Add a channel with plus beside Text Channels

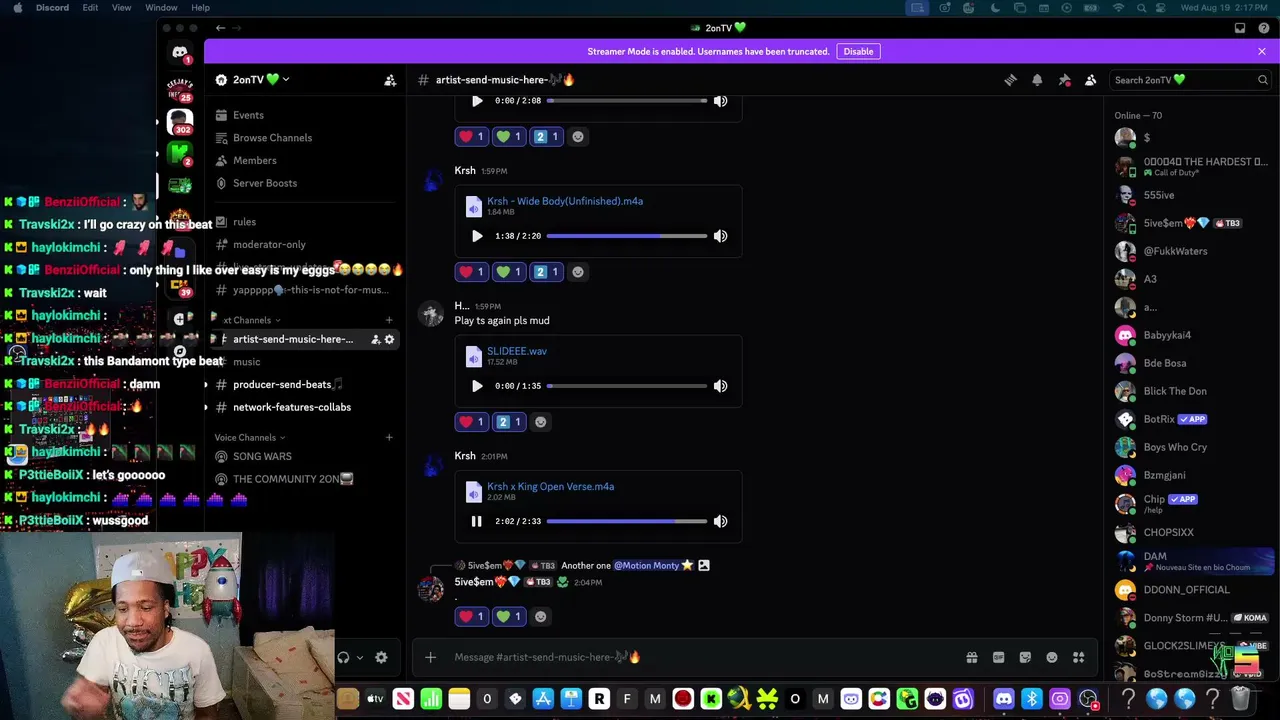pos(389,320)
